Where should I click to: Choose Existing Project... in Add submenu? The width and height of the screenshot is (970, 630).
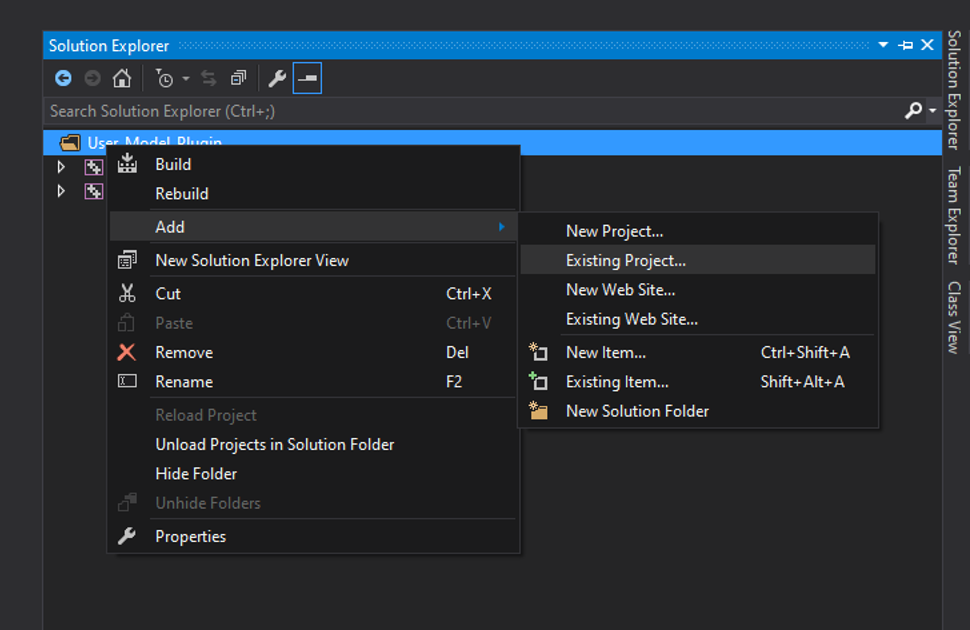pyautogui.click(x=698, y=261)
